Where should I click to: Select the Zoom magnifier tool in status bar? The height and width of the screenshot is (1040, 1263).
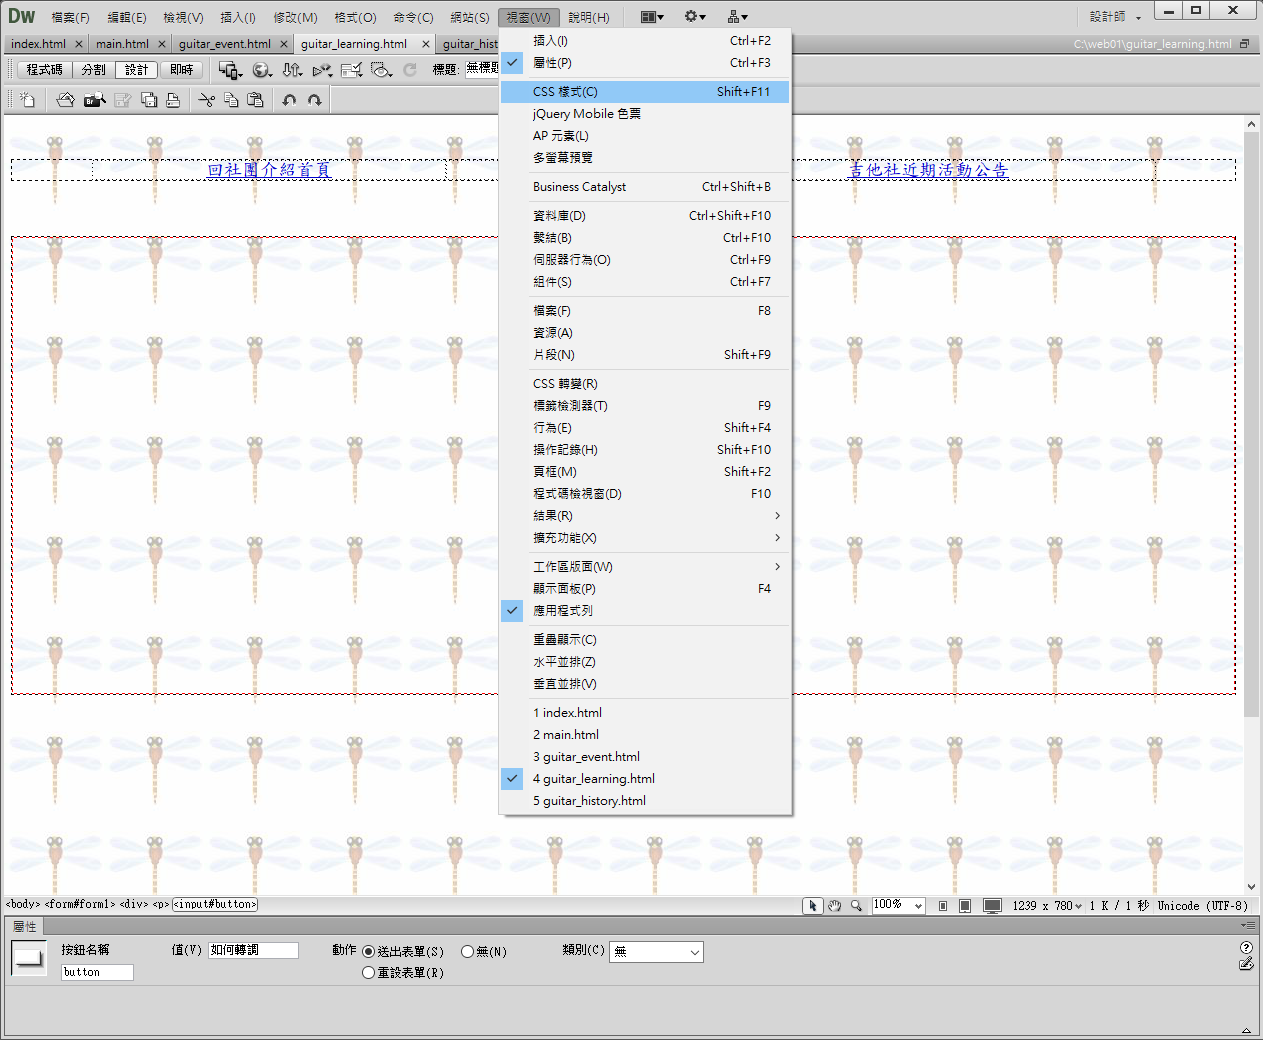pos(856,906)
